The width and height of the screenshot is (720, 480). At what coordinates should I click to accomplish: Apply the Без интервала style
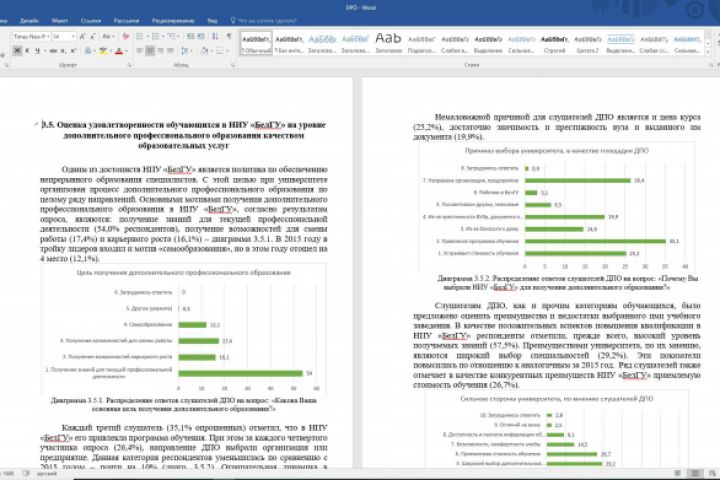pyautogui.click(x=289, y=43)
